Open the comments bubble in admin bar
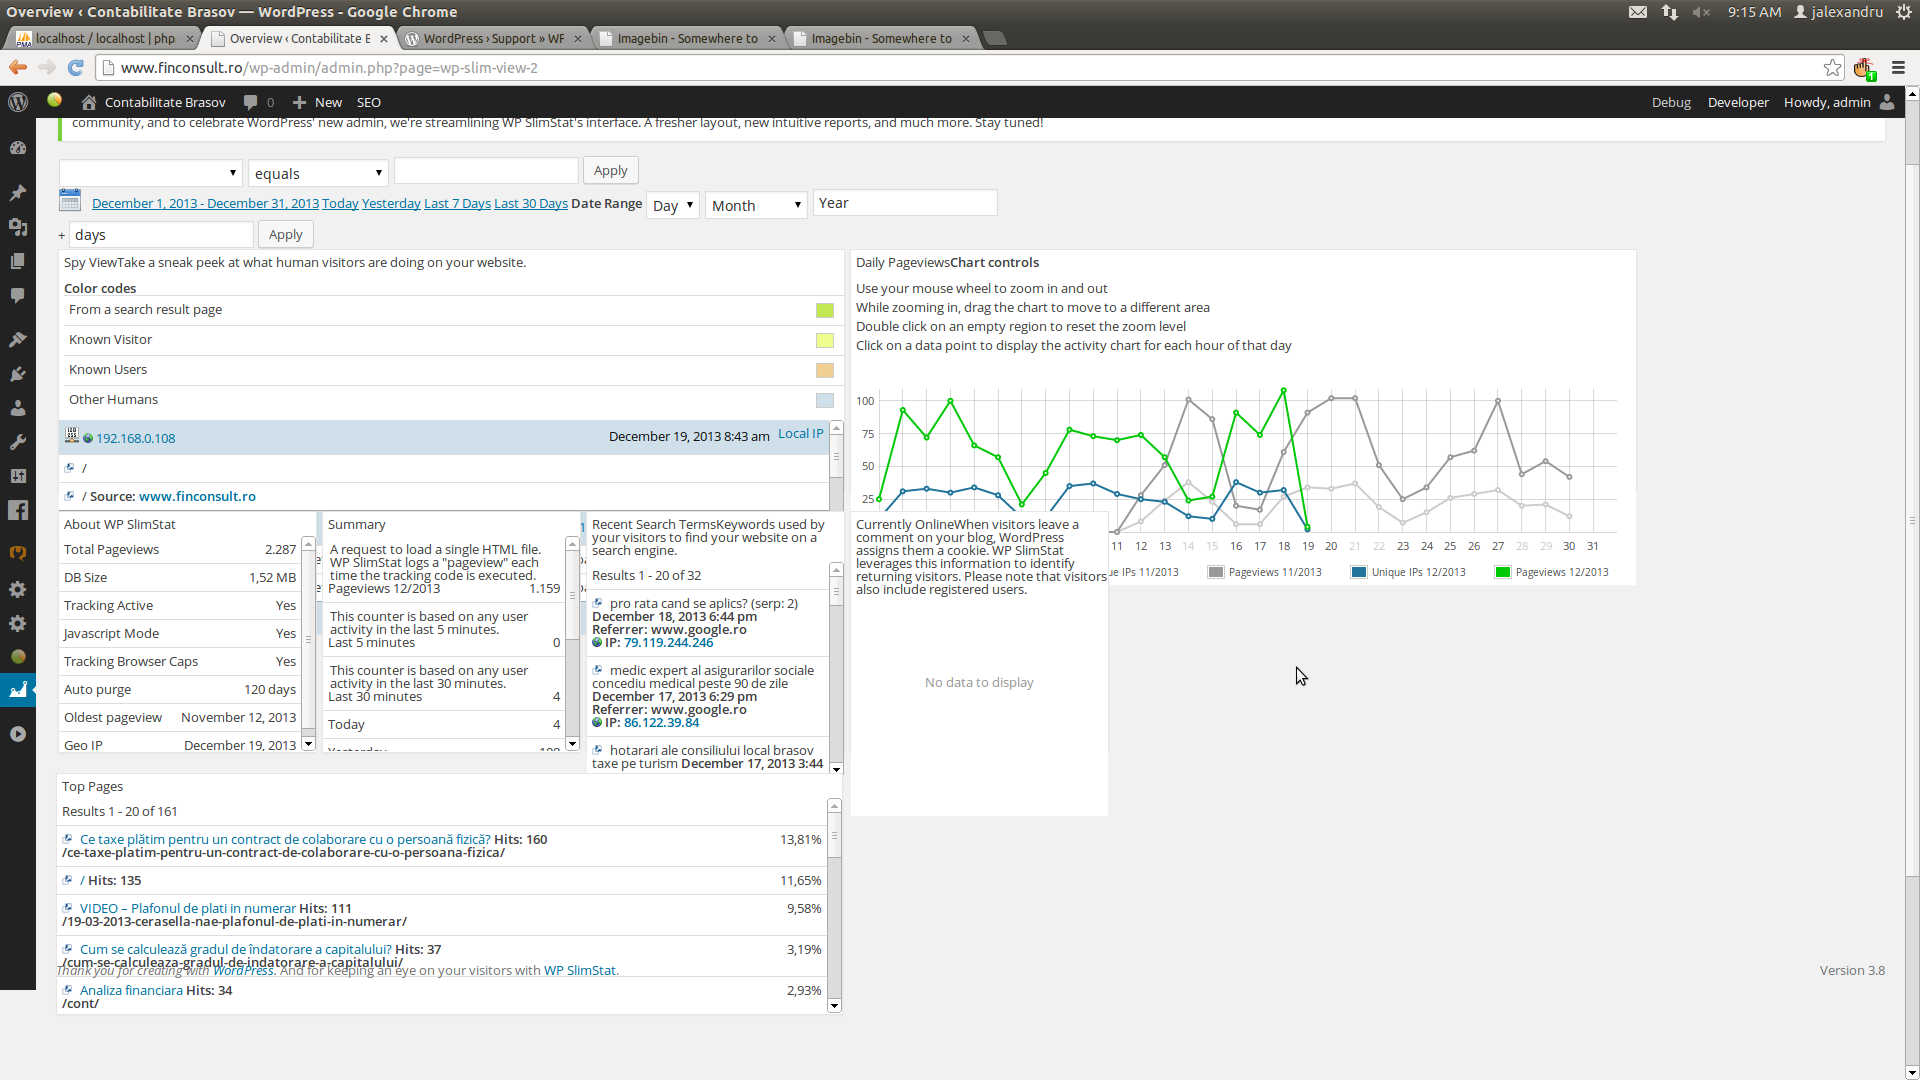The image size is (1920, 1080). tap(251, 102)
